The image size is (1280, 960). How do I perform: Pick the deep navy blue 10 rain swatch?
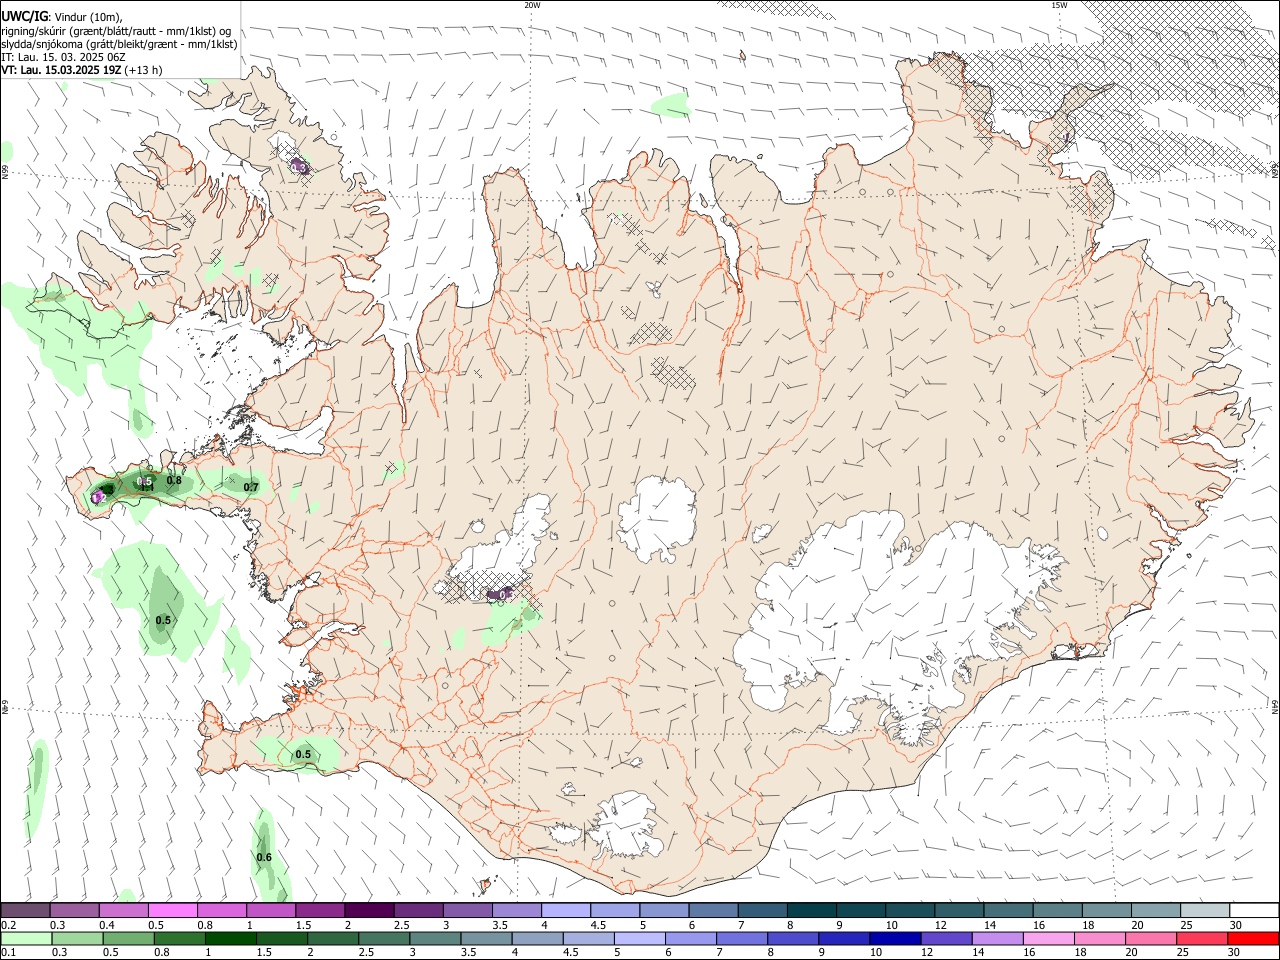(x=895, y=938)
